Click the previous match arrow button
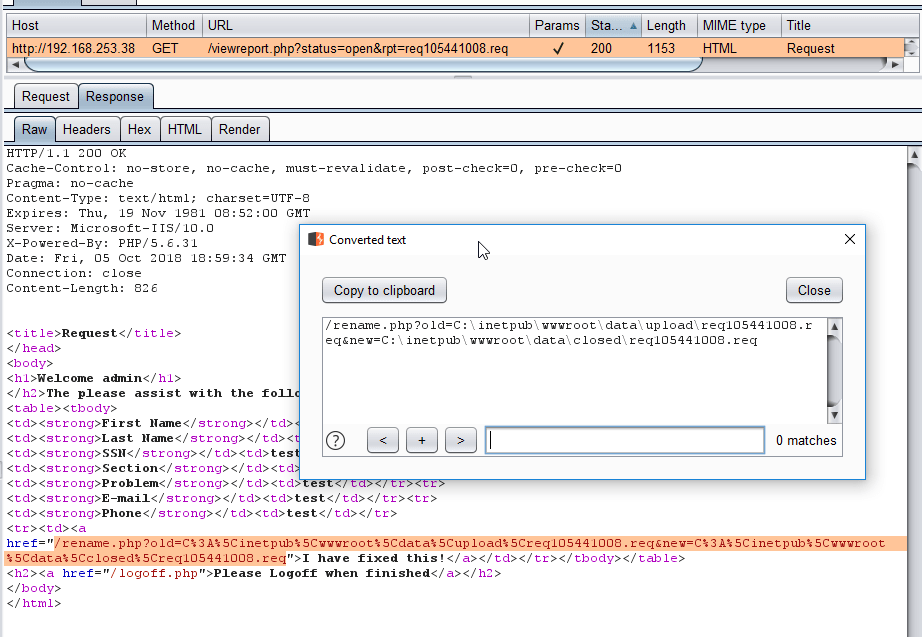The width and height of the screenshot is (922, 637). click(384, 440)
